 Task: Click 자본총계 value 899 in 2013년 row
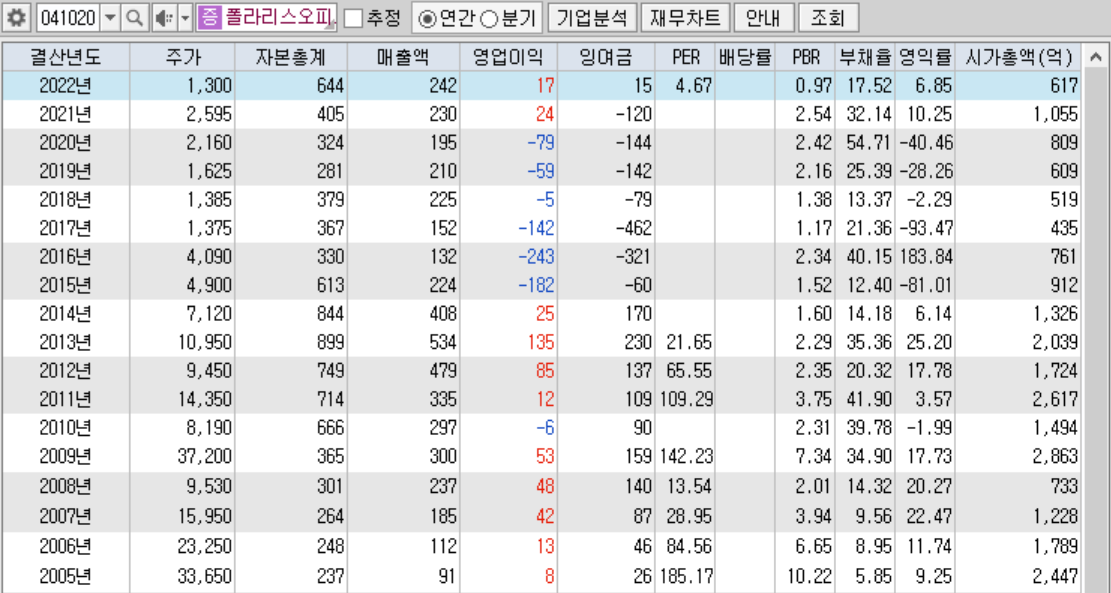pyautogui.click(x=330, y=342)
